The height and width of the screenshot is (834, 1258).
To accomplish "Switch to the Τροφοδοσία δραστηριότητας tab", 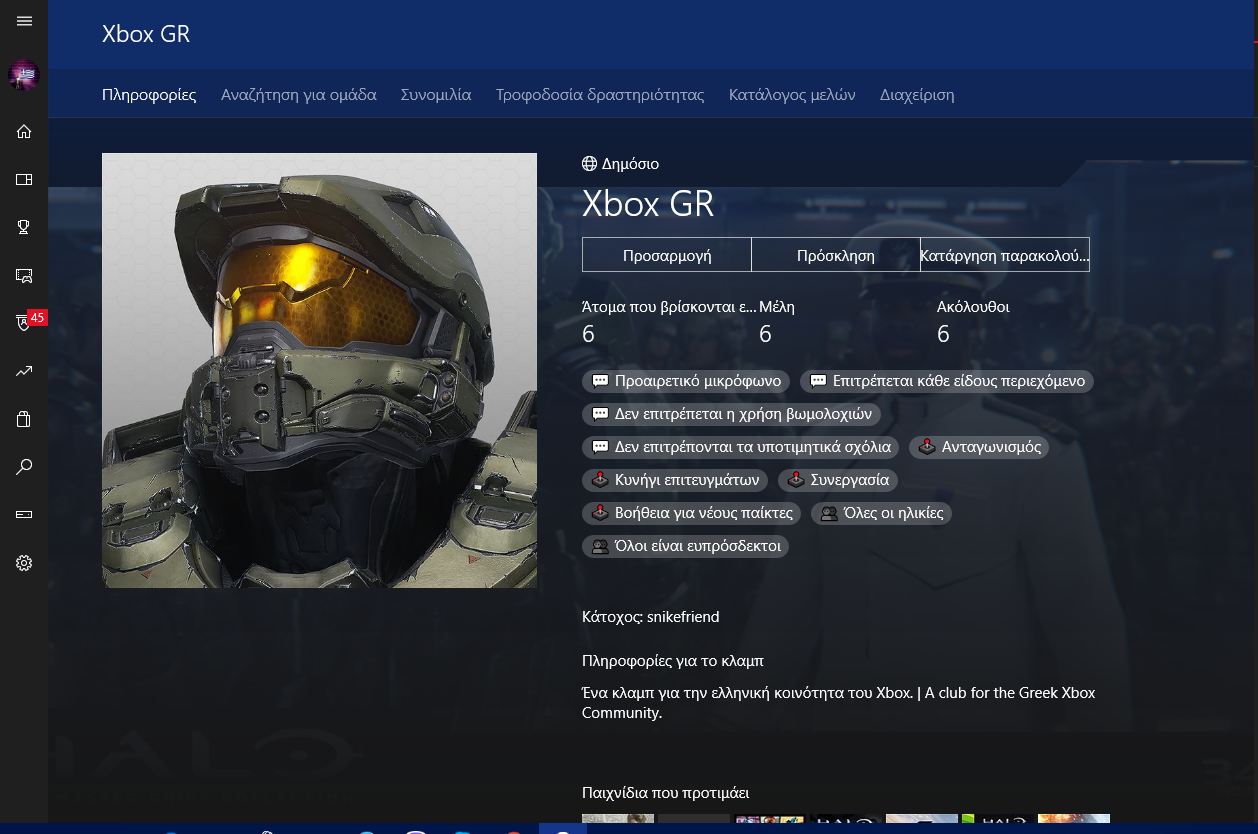I will 600,95.
